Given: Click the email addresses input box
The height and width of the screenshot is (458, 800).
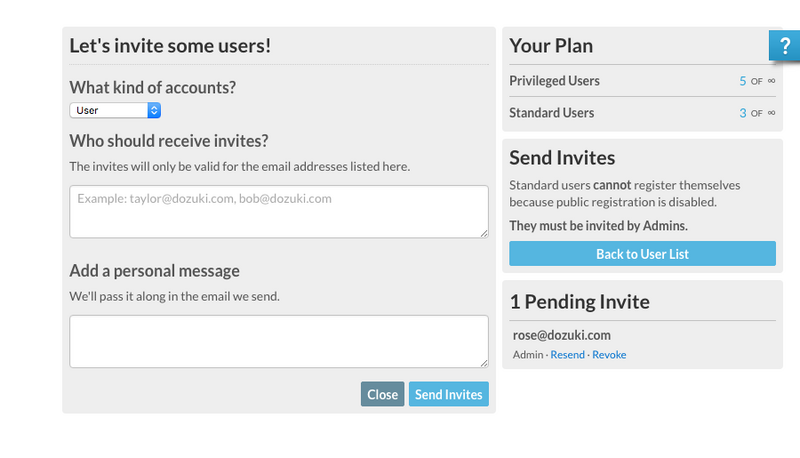Looking at the screenshot, I should pyautogui.click(x=278, y=211).
